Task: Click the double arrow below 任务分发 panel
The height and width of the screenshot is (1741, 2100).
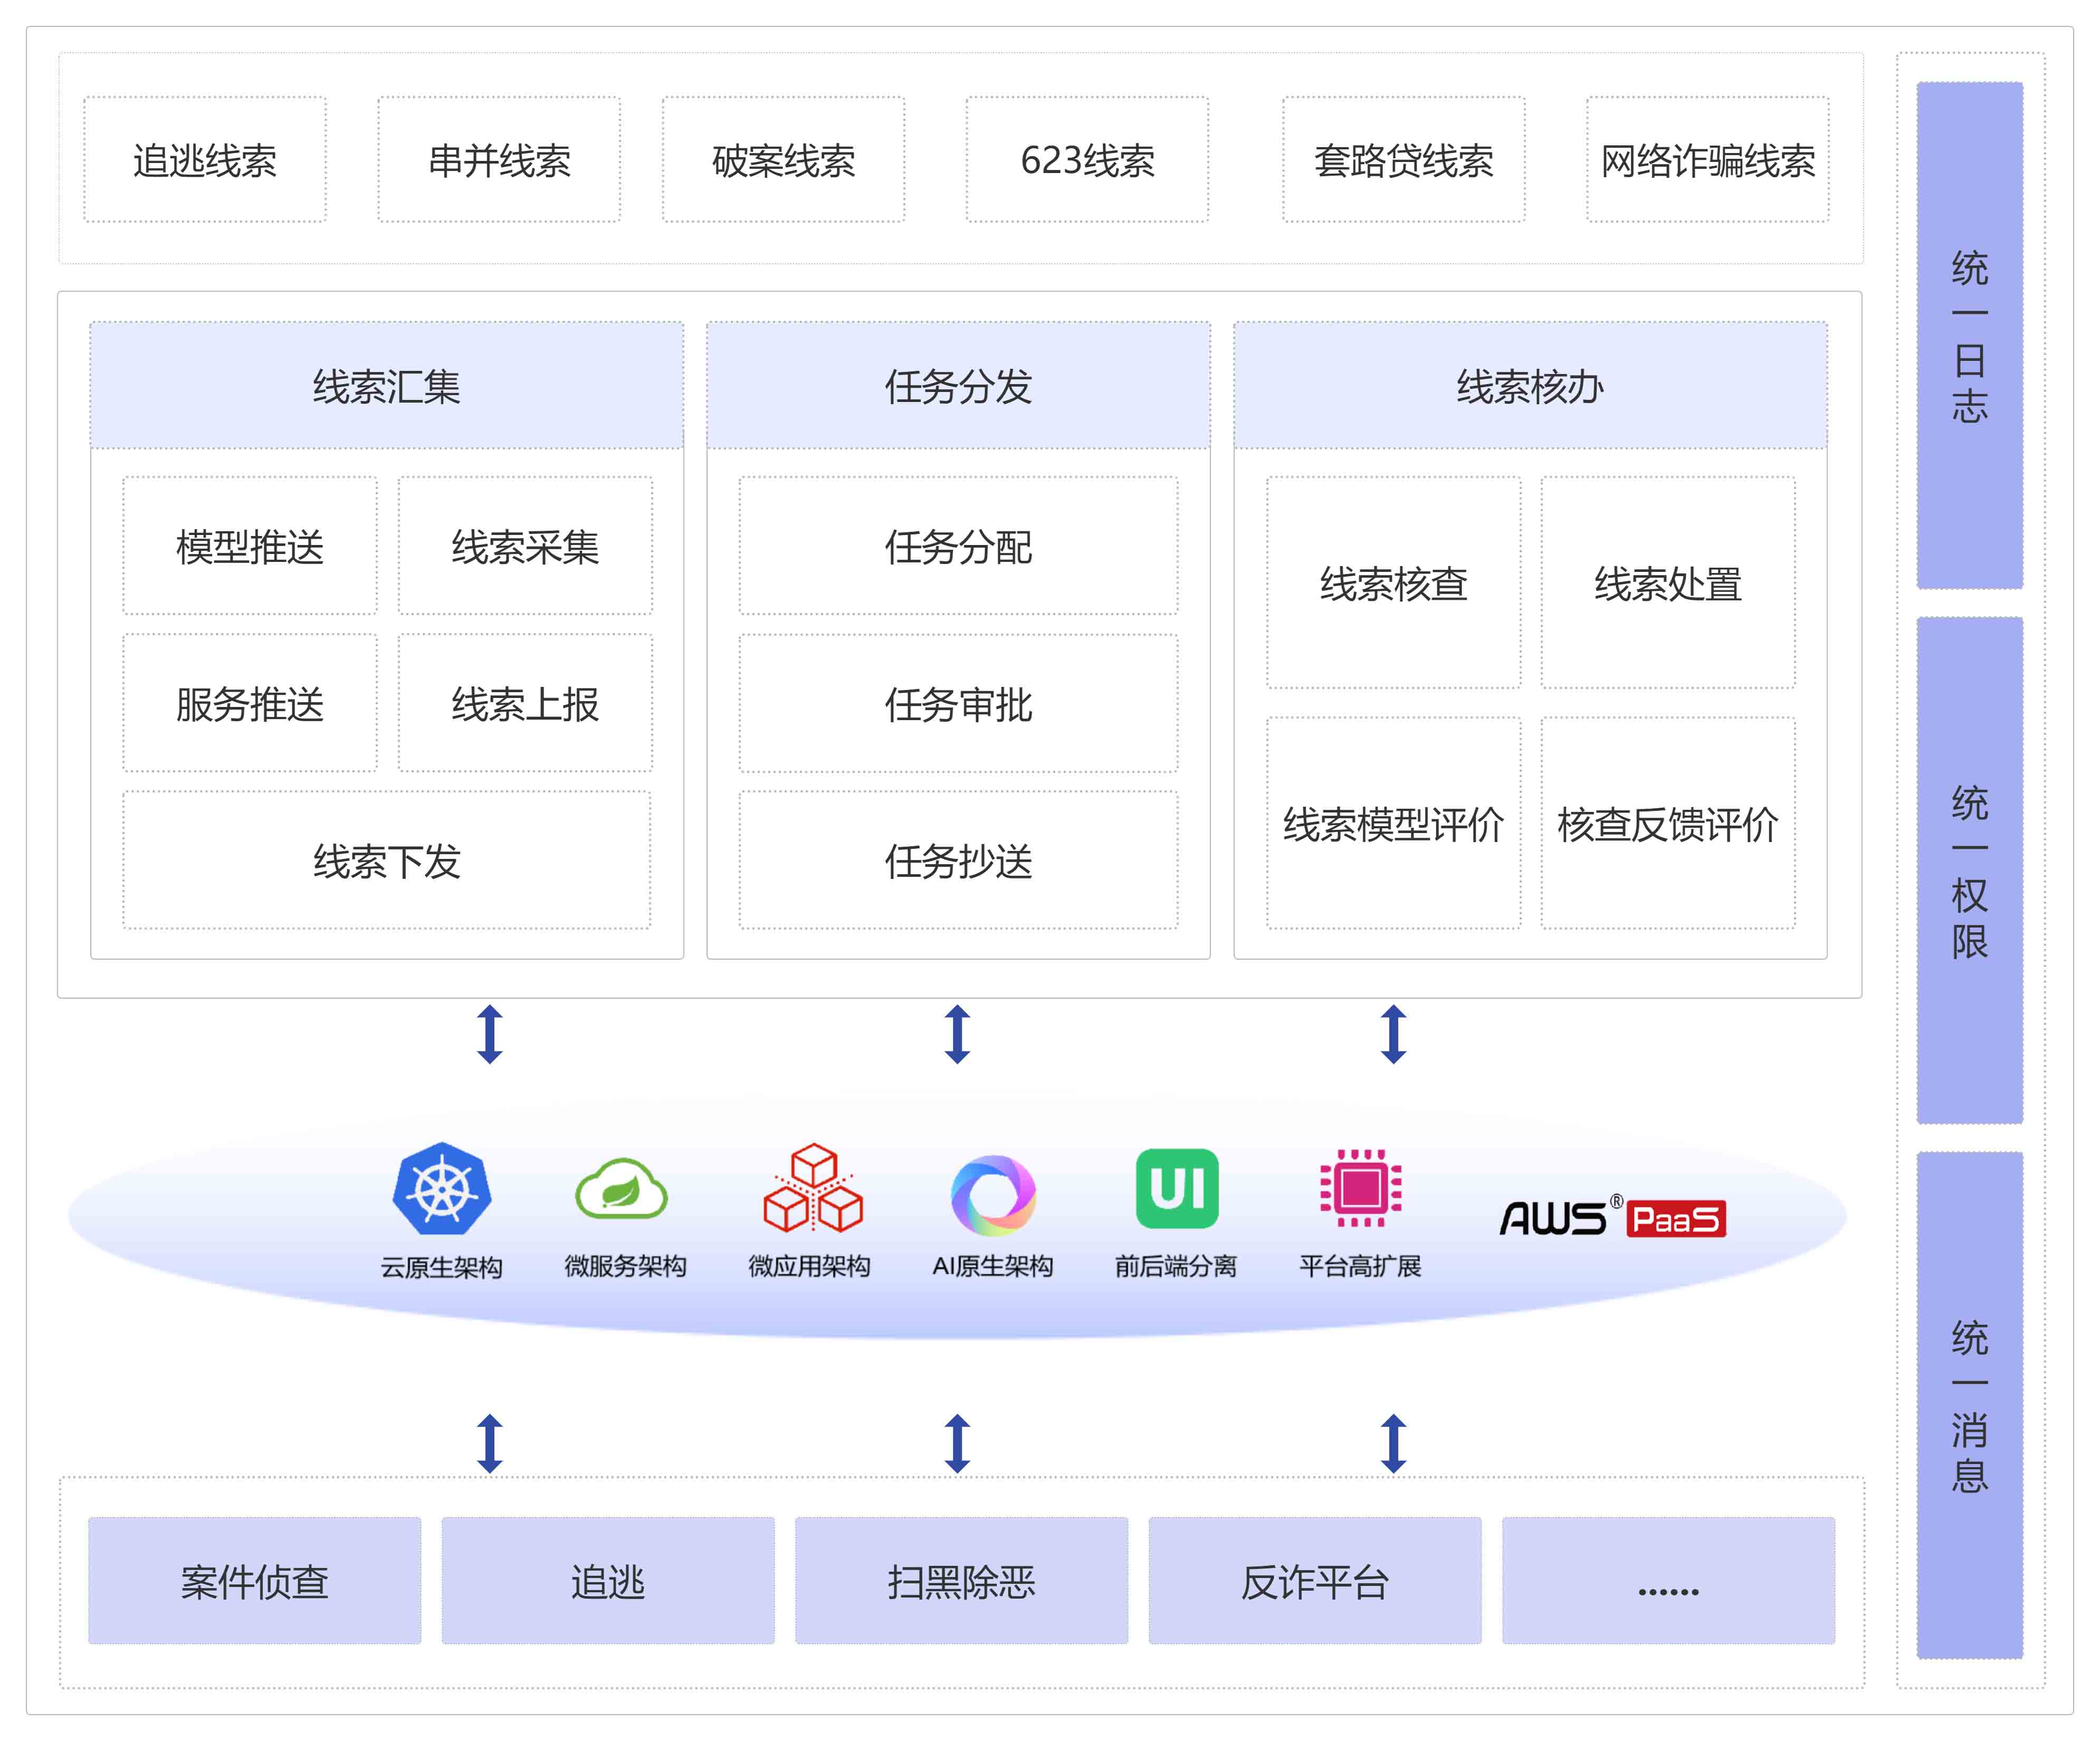Action: (x=957, y=1034)
